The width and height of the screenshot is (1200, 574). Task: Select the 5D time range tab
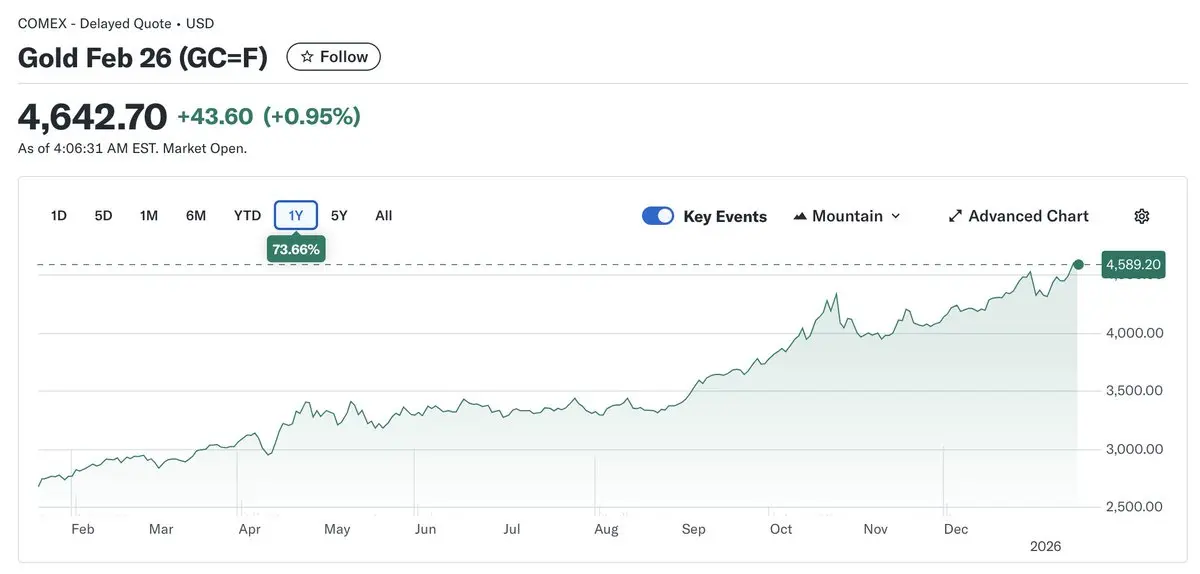(103, 215)
